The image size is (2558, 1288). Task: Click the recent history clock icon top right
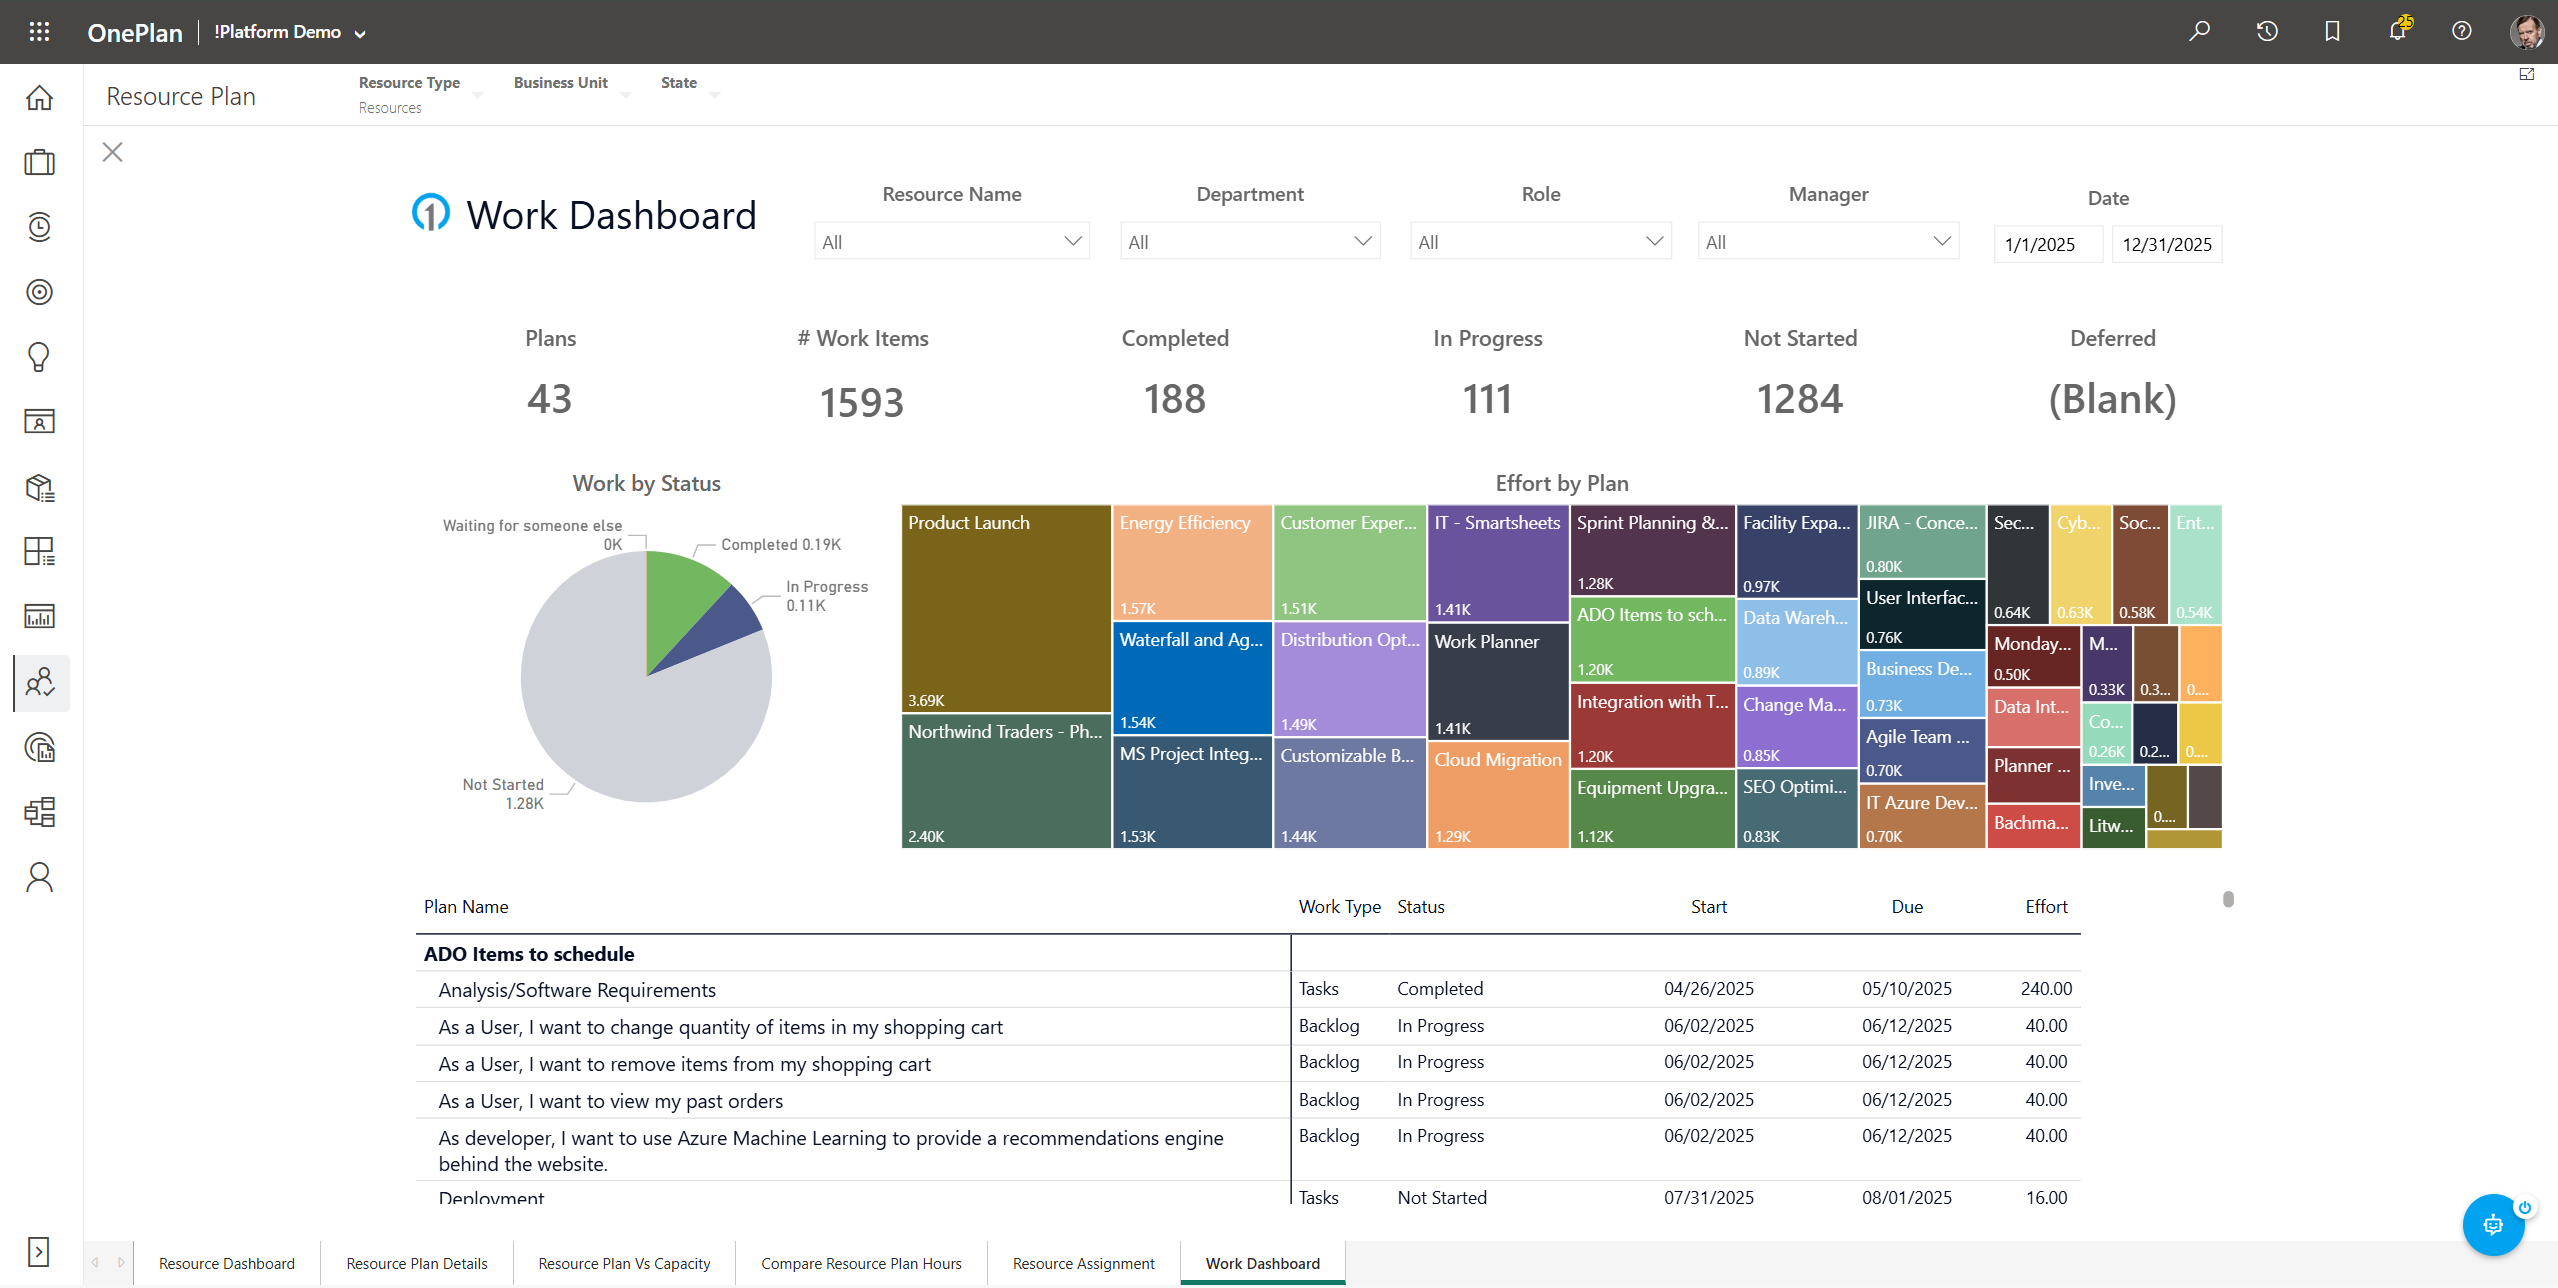coord(2267,31)
